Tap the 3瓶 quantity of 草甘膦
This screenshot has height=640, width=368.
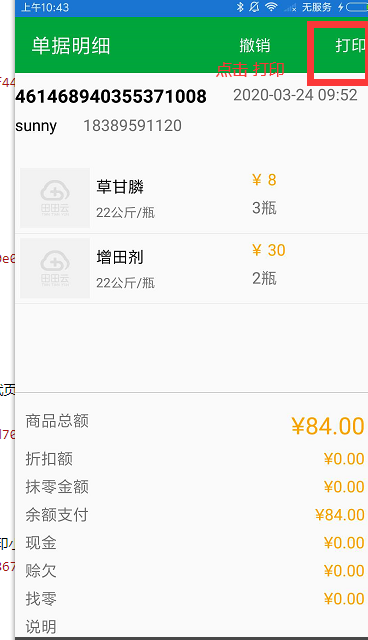click(264, 208)
